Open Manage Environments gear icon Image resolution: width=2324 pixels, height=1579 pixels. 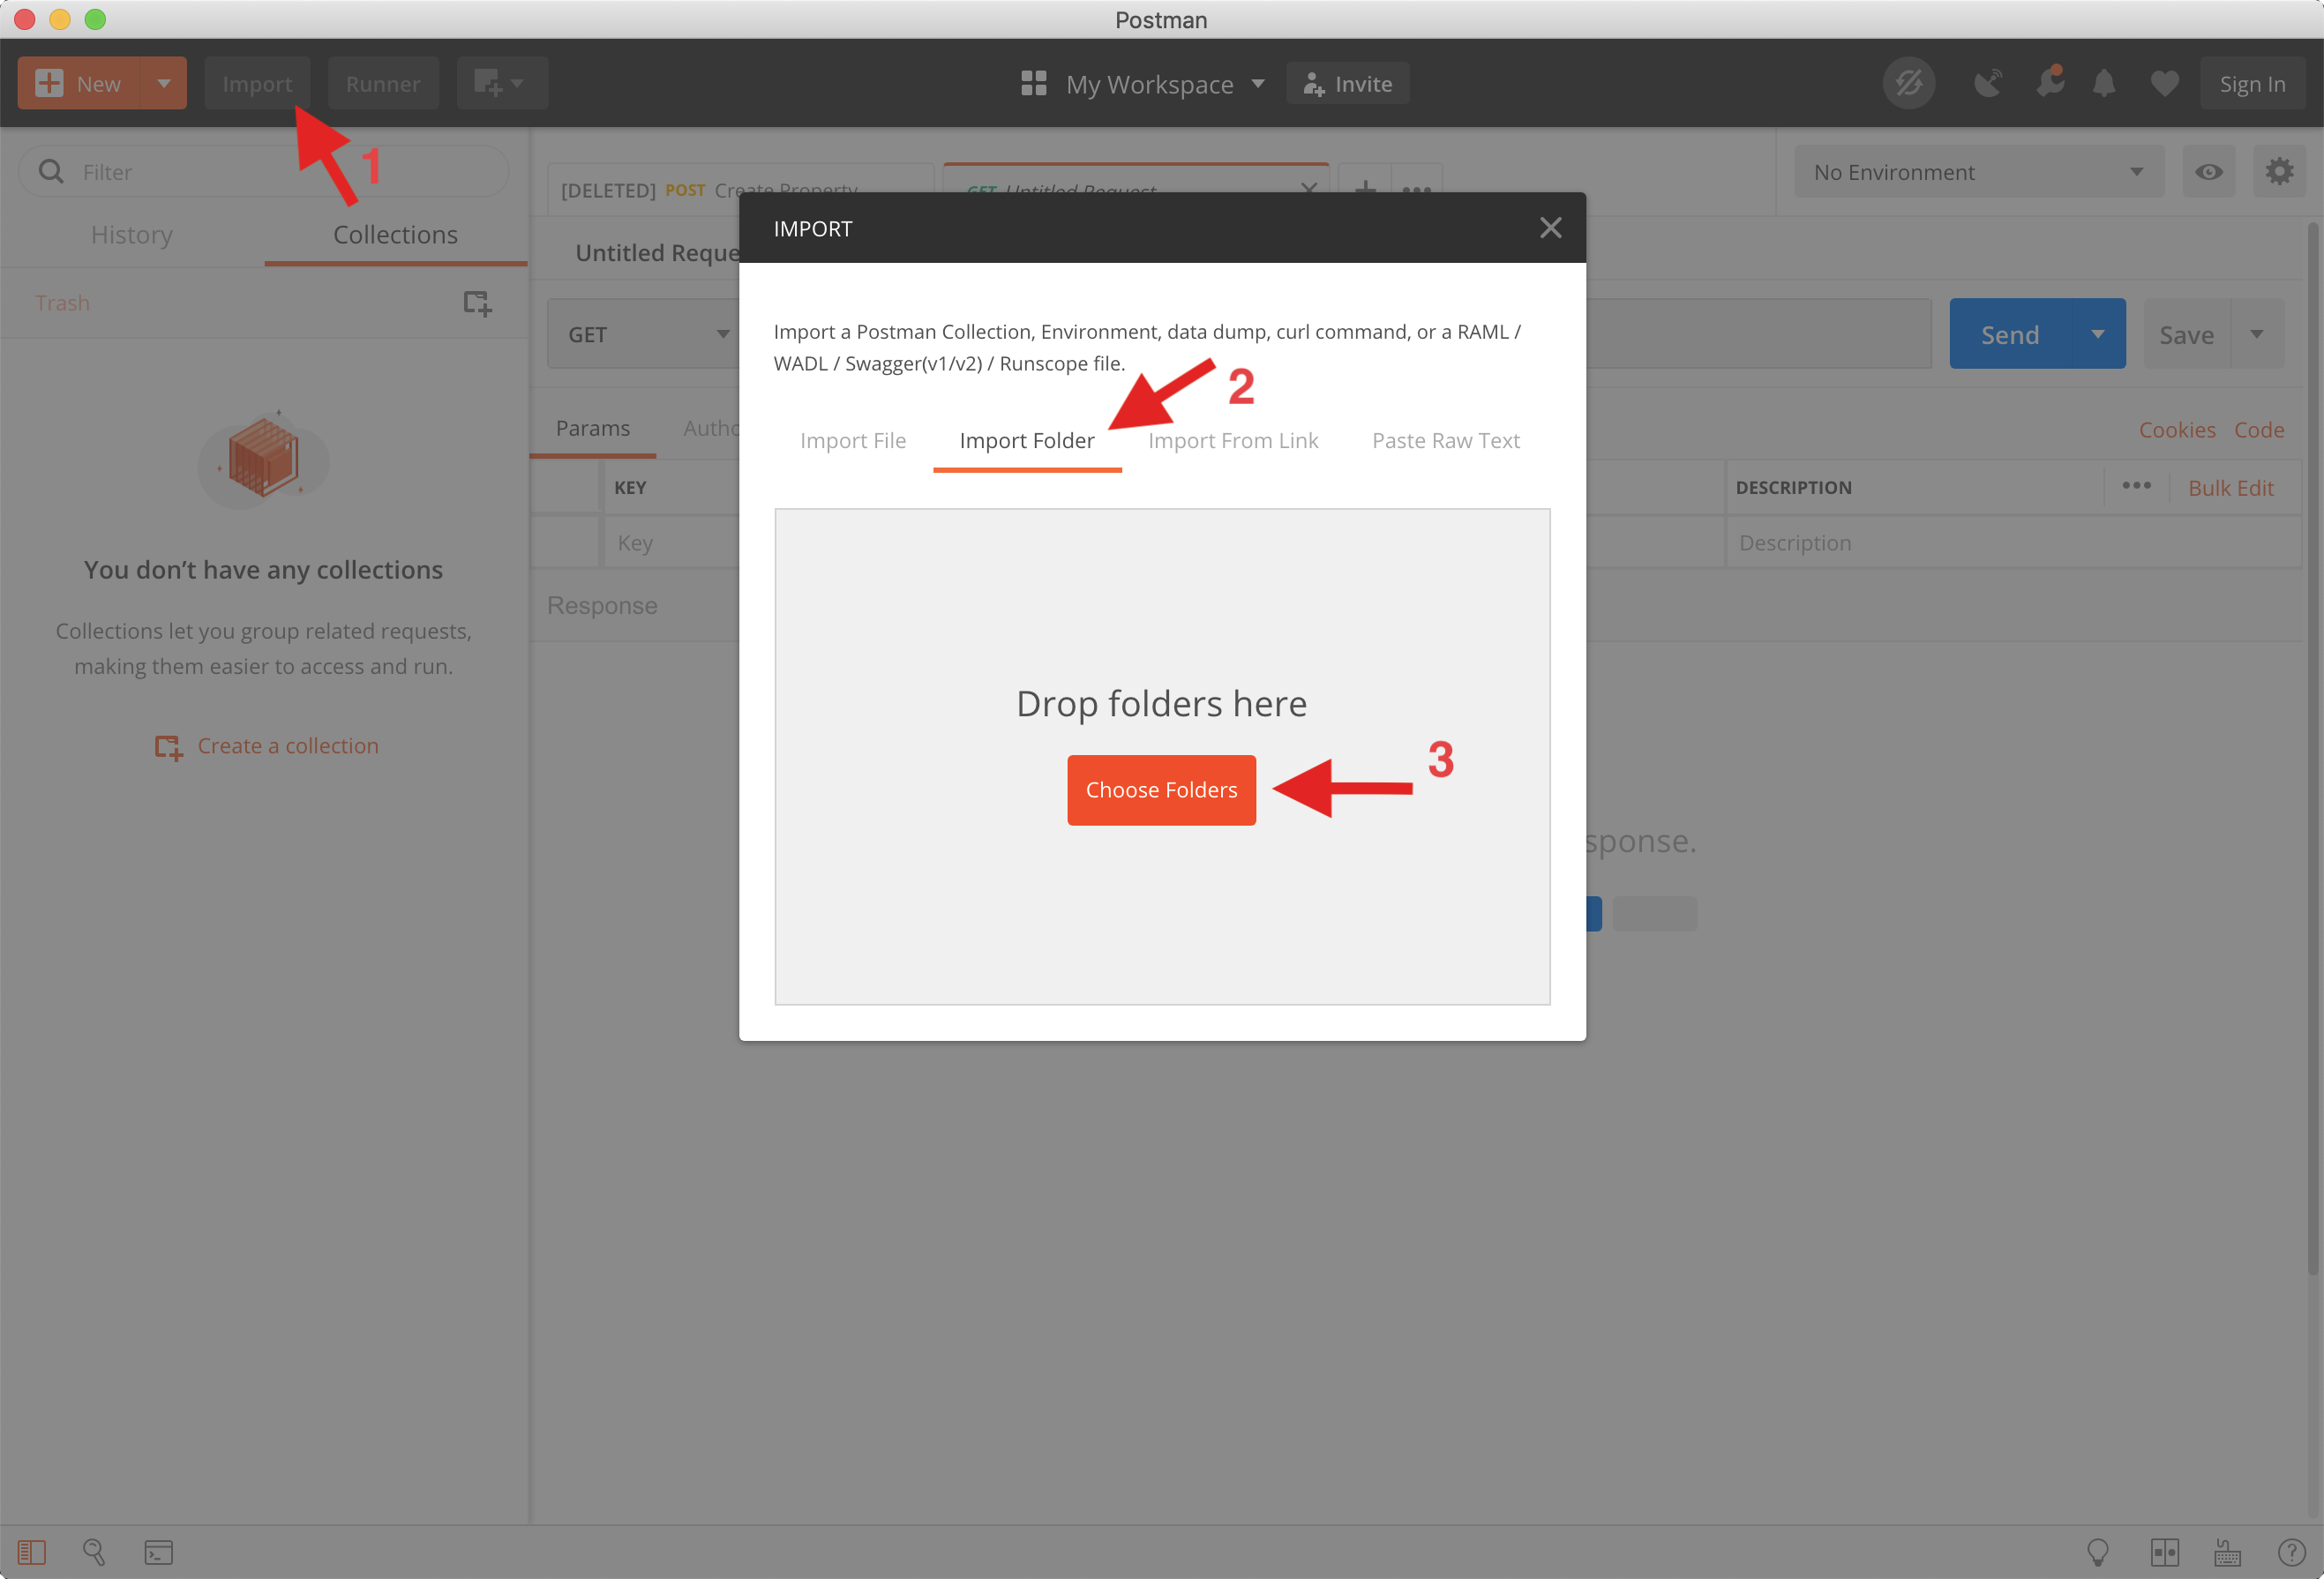click(x=2279, y=172)
